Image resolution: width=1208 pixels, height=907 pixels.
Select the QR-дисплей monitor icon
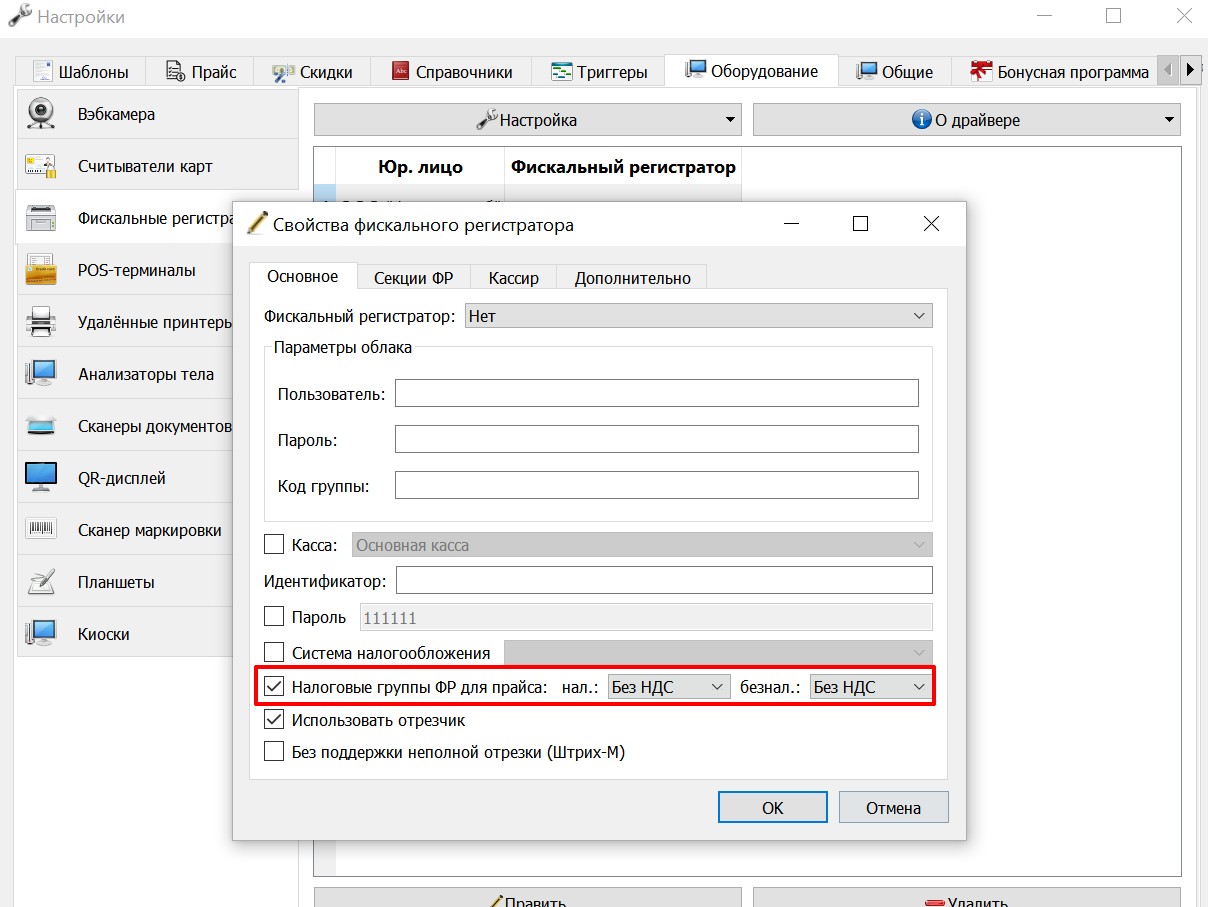click(x=41, y=478)
